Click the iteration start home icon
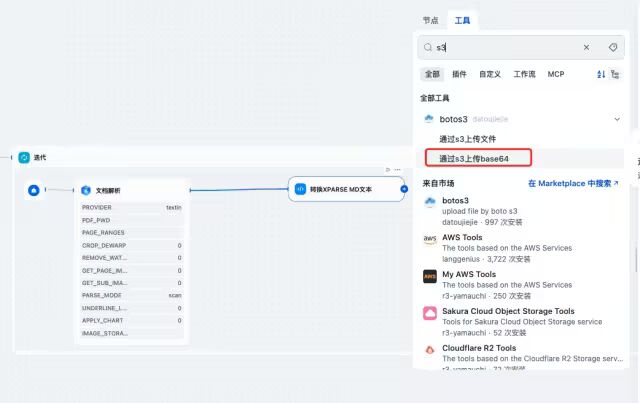Screen dimensions: 640x403 34,190
